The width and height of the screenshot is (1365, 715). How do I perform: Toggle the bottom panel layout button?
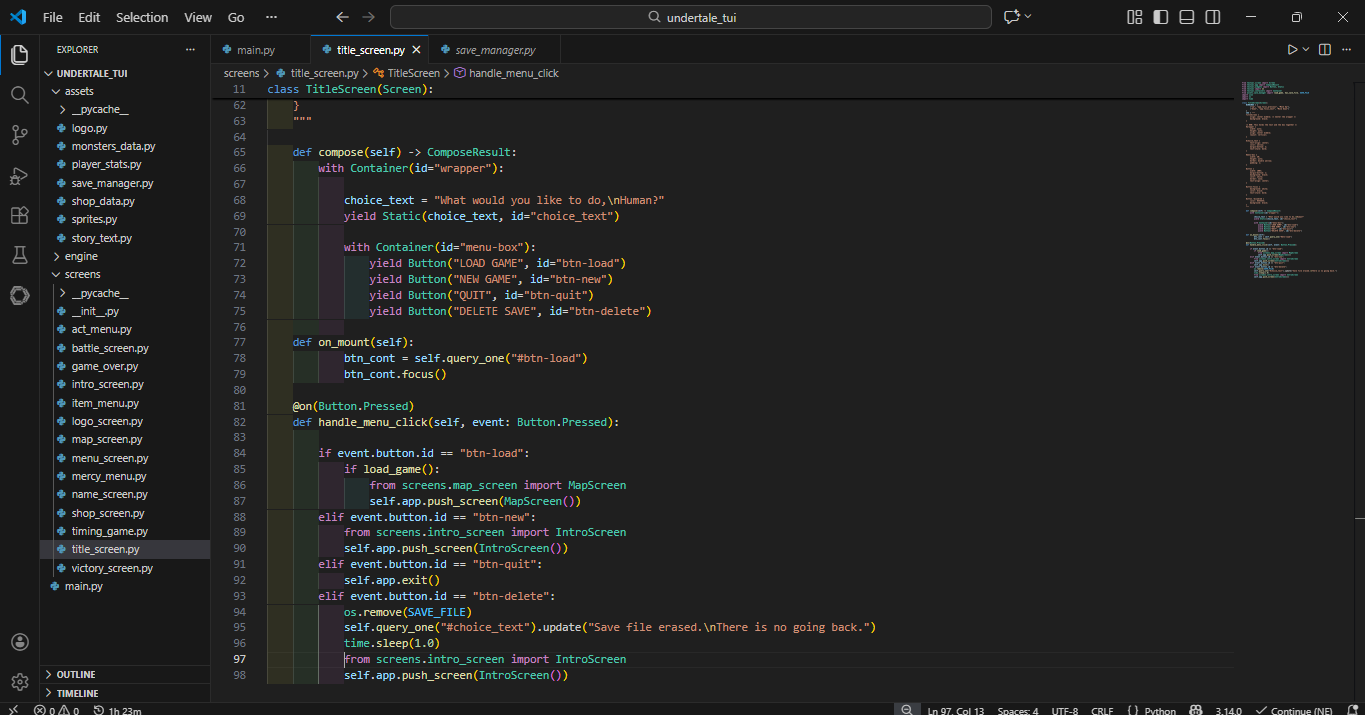tap(1187, 17)
